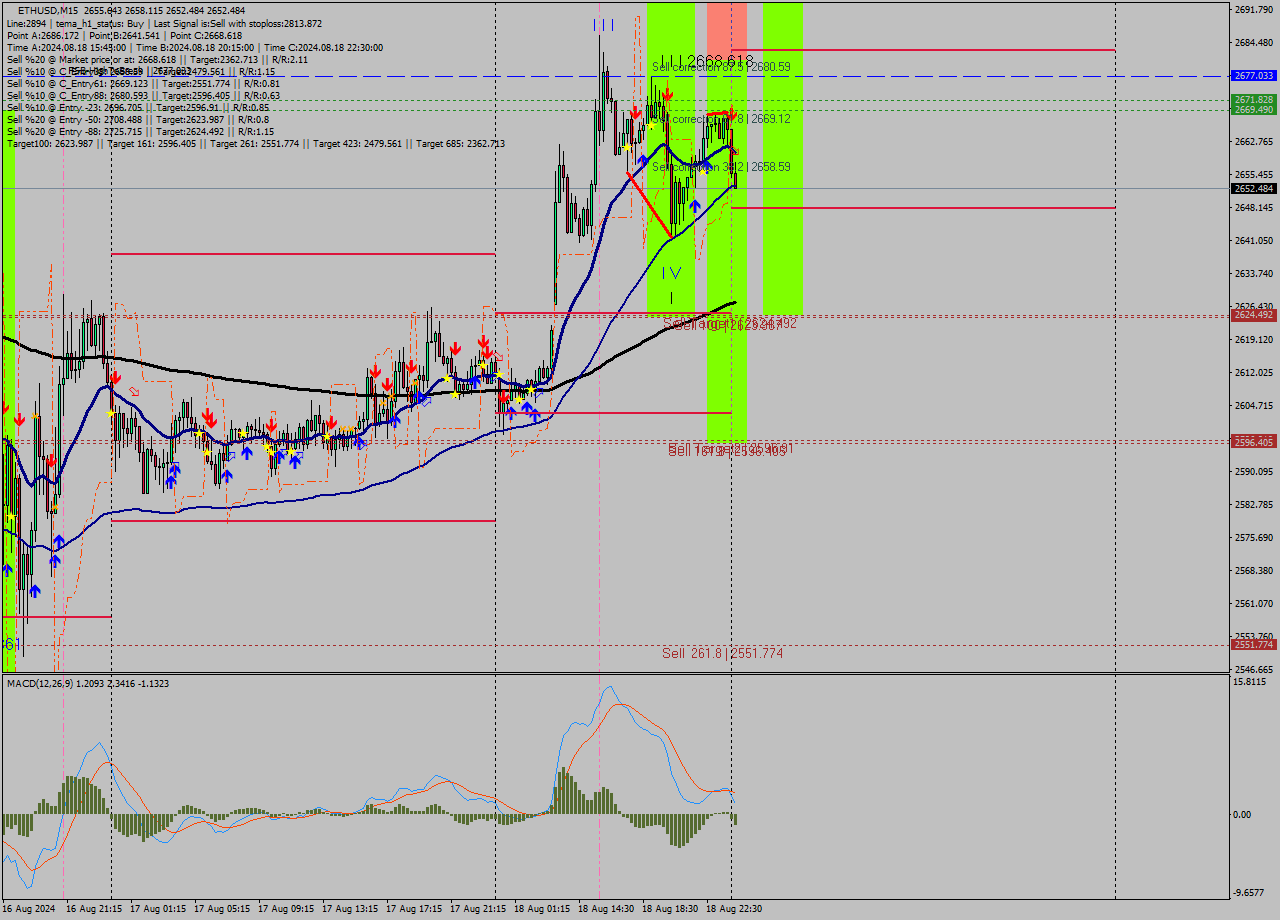Click the 2612.025 price axis value
The width and height of the screenshot is (1280, 920).
[x=1253, y=372]
